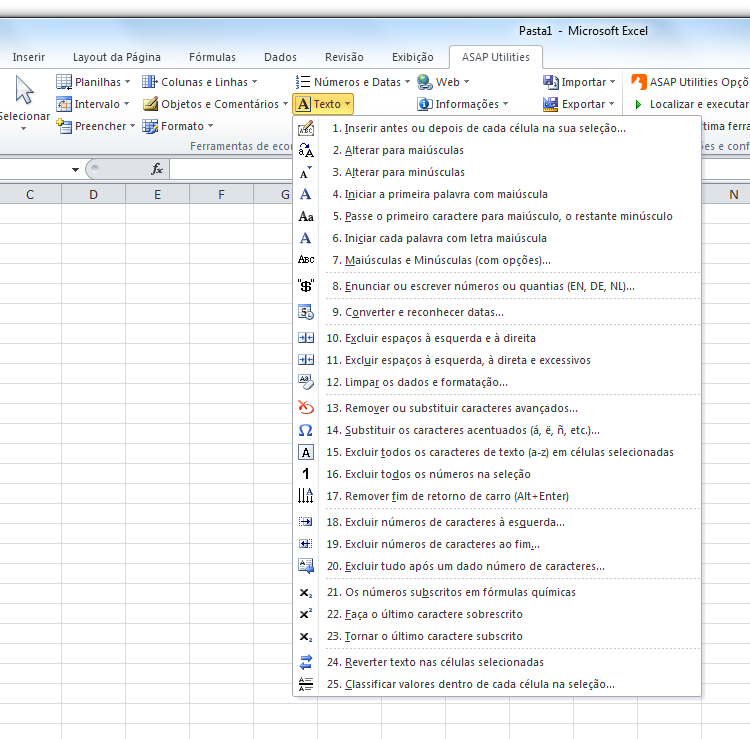This screenshot has width=750, height=739.
Task: Choose Limpar os dados e formatação
Action: click(497, 382)
